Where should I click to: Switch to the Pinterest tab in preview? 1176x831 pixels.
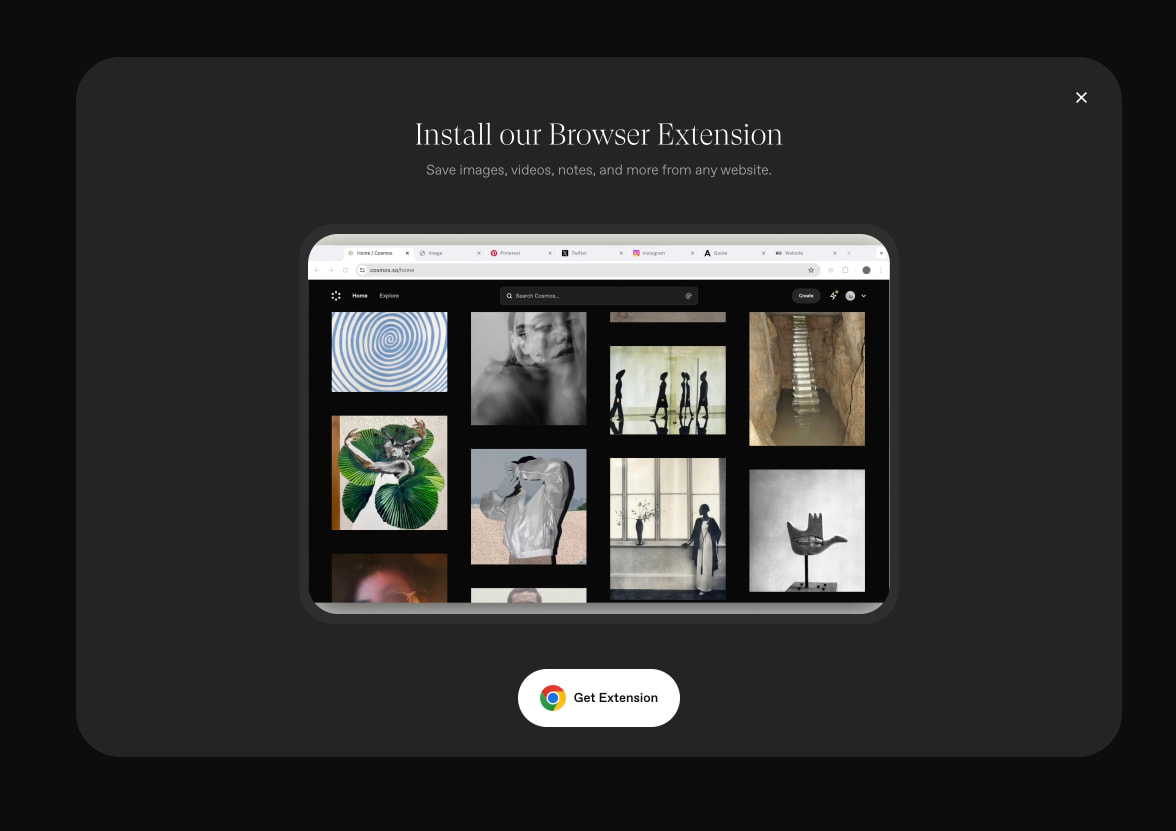tap(521, 253)
